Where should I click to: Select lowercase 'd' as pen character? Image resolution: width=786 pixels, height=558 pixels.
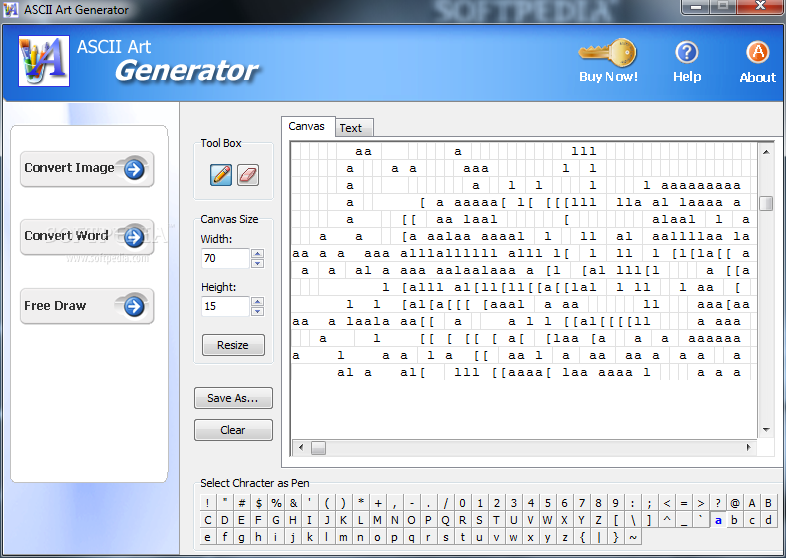[769, 520]
